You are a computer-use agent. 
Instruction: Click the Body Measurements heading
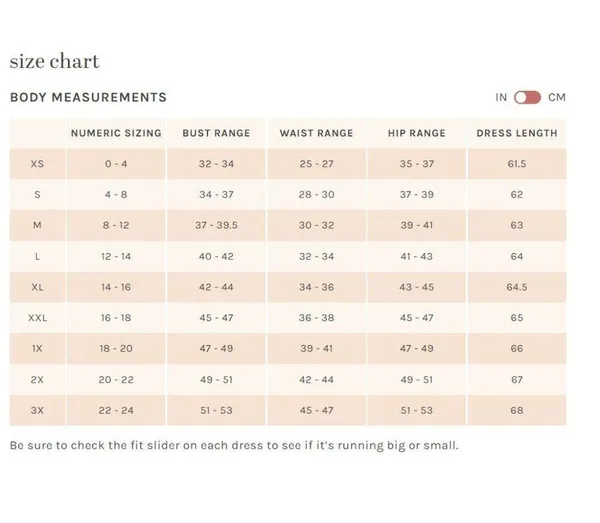[88, 98]
